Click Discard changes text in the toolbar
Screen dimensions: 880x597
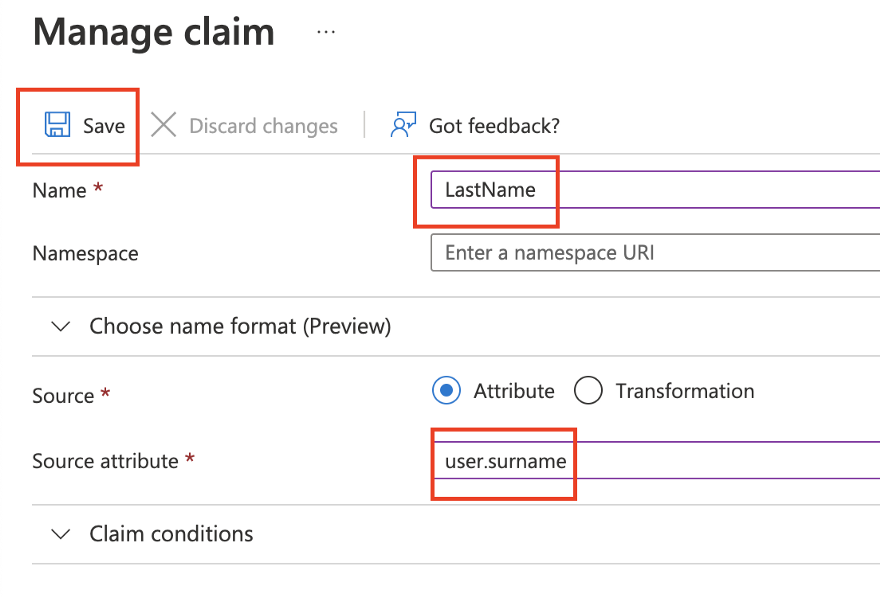[x=263, y=126]
